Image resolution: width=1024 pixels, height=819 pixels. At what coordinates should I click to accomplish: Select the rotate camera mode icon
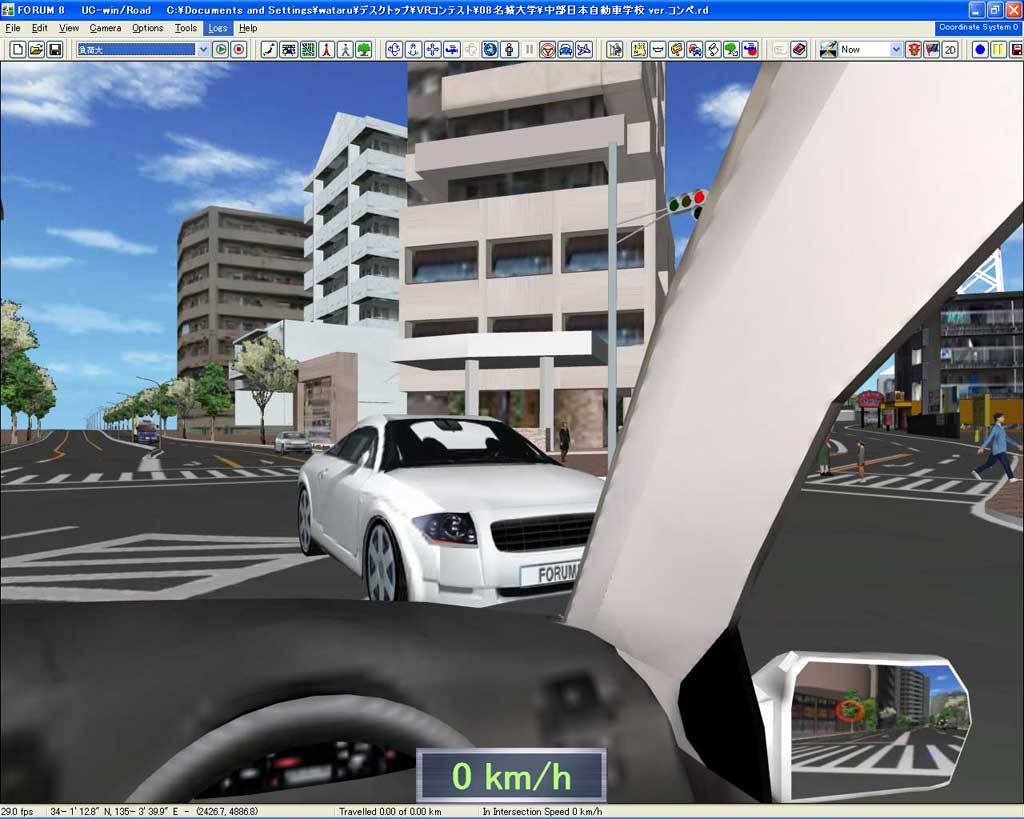(x=394, y=50)
